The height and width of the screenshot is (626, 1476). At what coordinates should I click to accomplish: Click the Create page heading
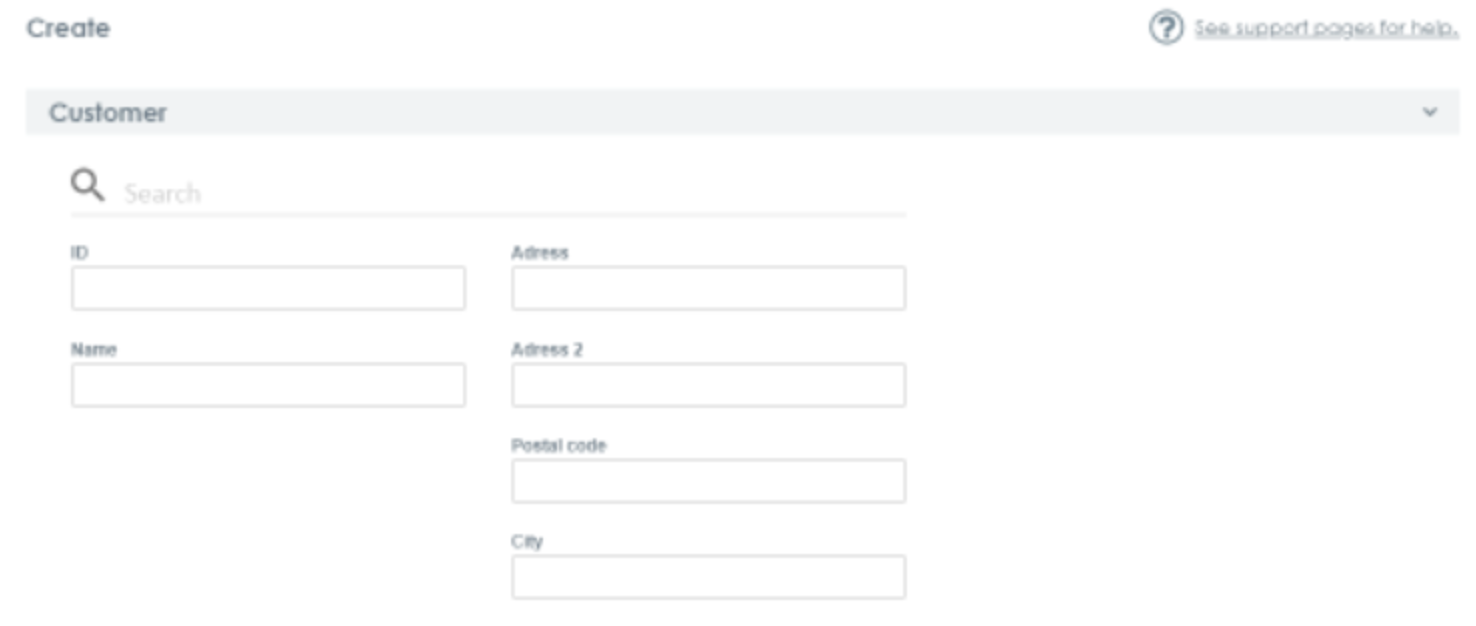point(68,28)
